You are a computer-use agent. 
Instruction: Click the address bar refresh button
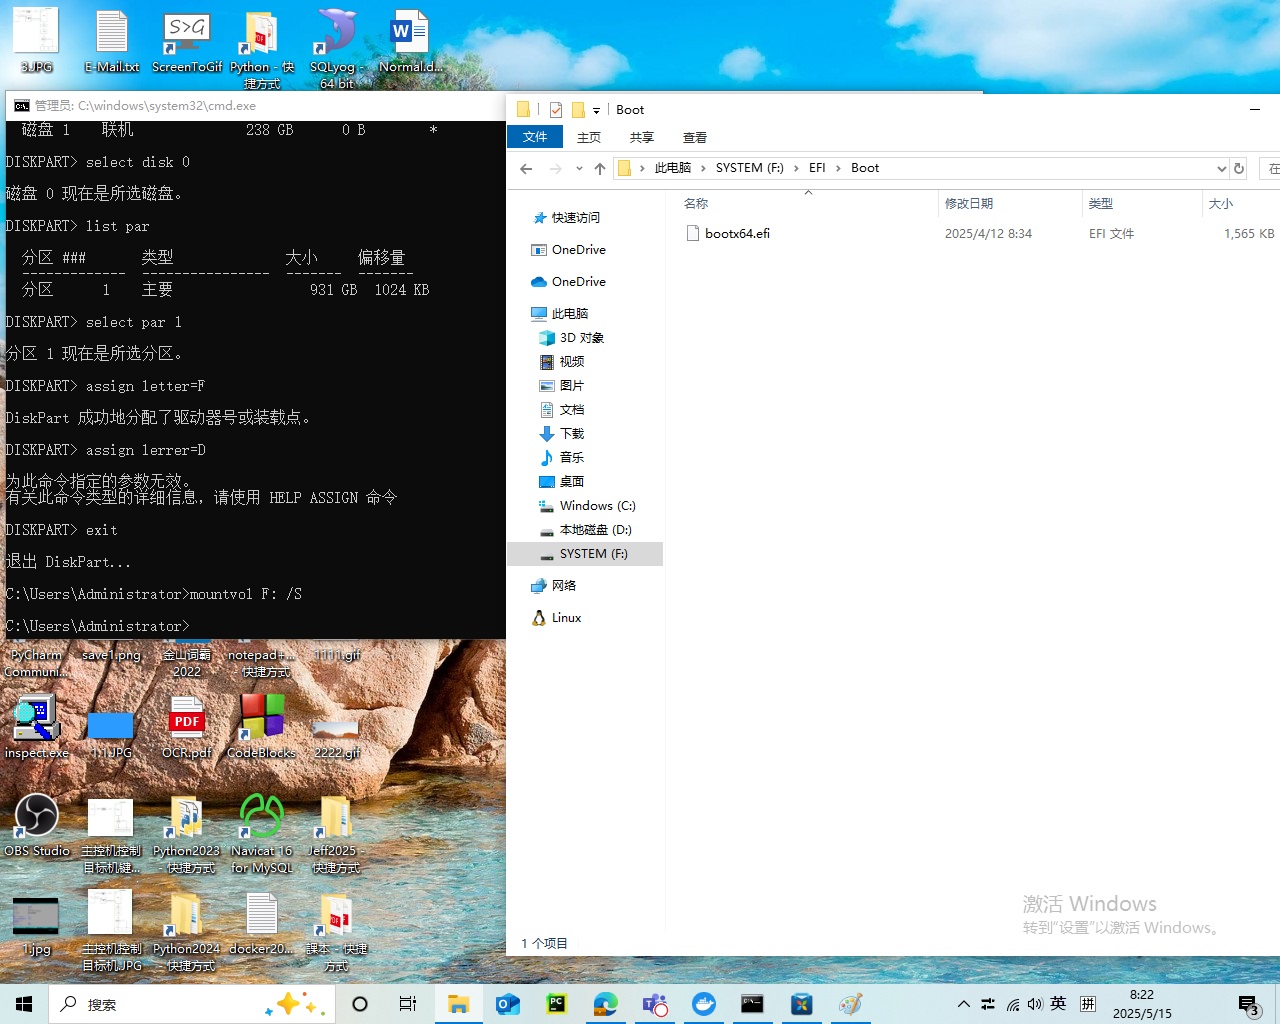coord(1239,168)
